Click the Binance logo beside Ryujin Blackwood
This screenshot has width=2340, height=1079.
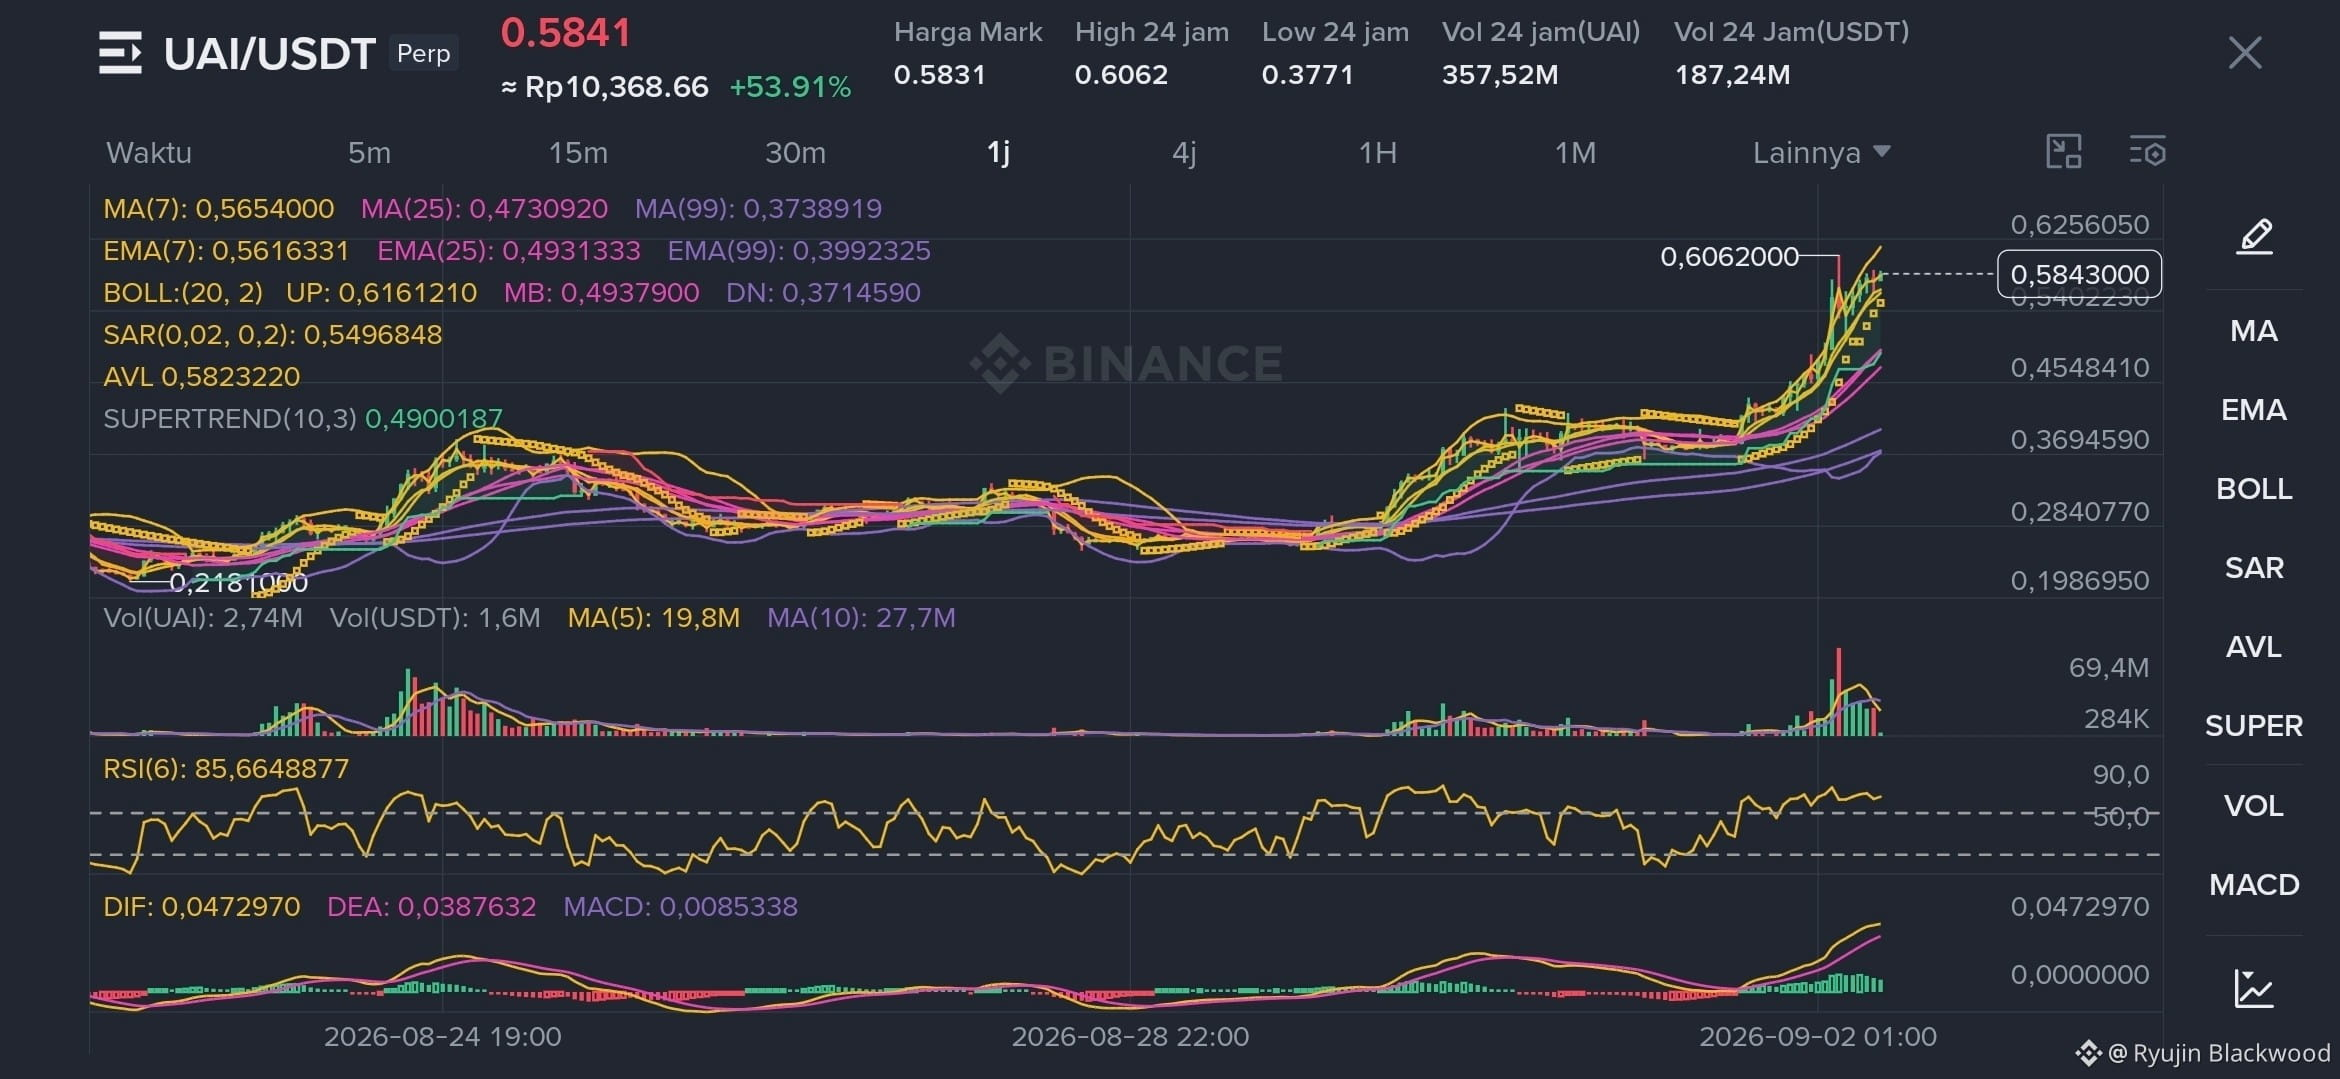click(x=2088, y=1053)
